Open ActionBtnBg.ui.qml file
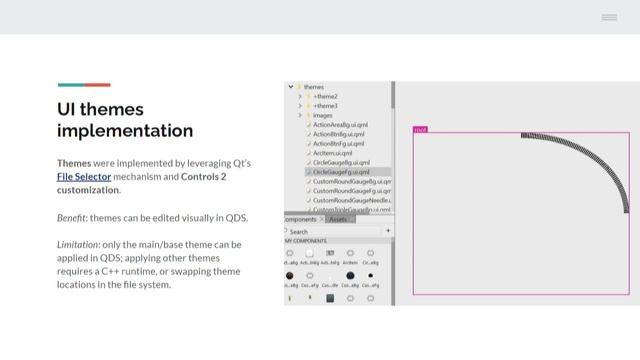Screen dimensions: 640x360 tap(339, 134)
